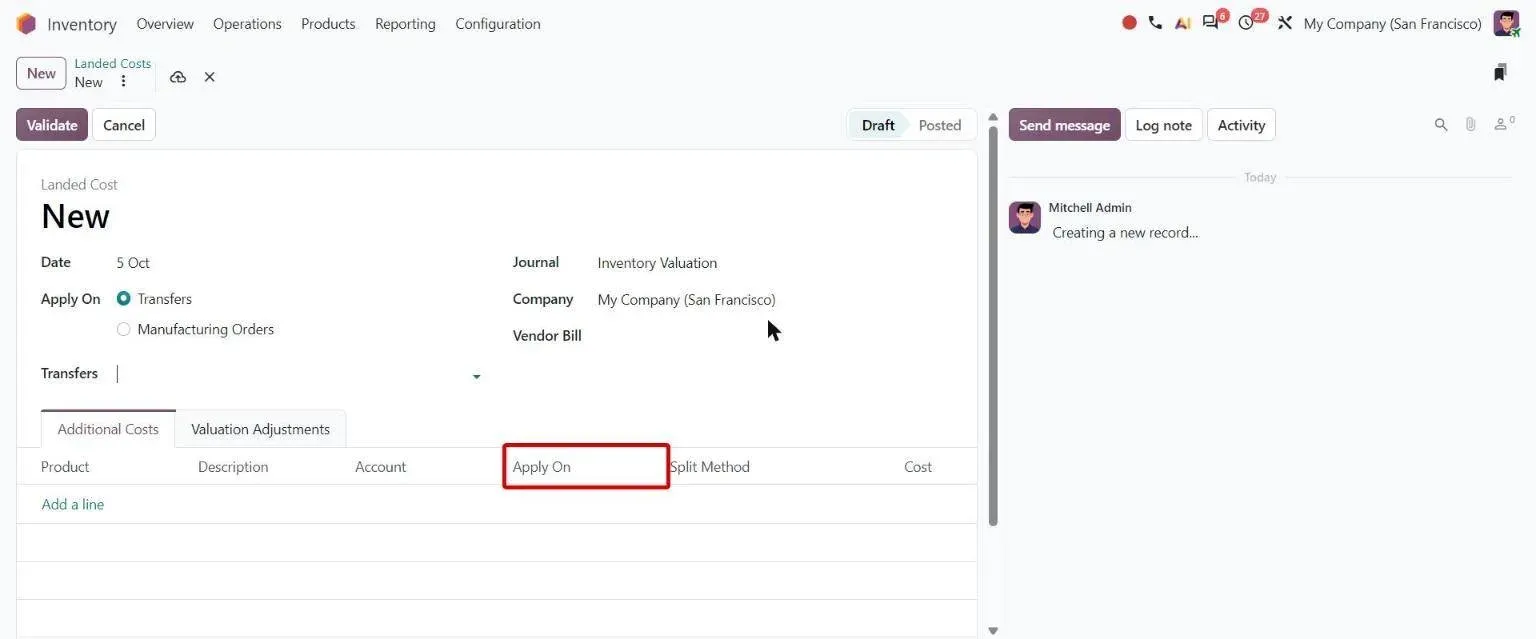
Task: Switch to the Additional Costs tab
Action: point(108,429)
